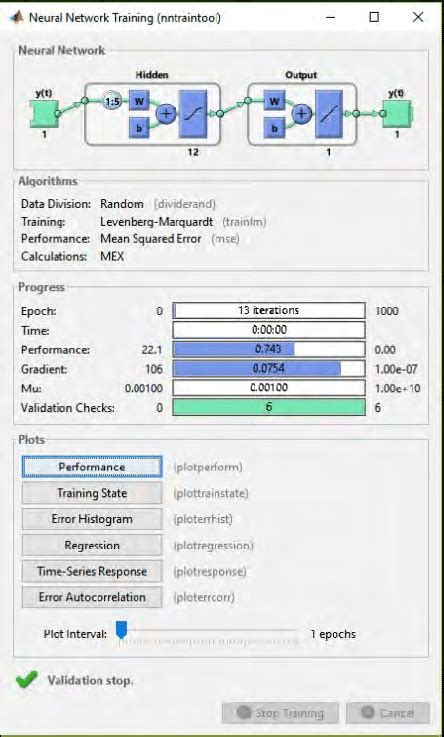This screenshot has width=444, height=737.
Task: Click the Output layer W weight block
Action: click(x=274, y=101)
